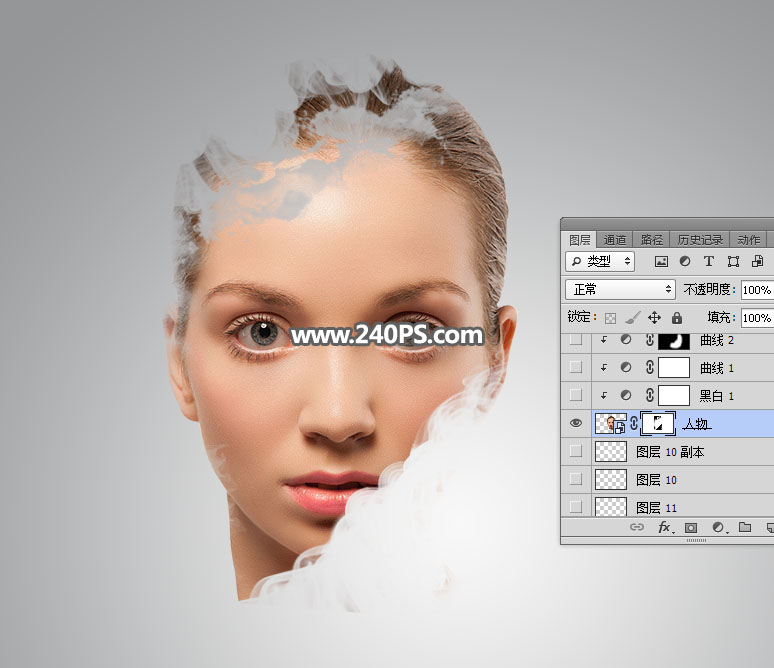Viewport: 774px width, 668px height.
Task: Click the pixel layer filter icon
Action: [x=661, y=261]
